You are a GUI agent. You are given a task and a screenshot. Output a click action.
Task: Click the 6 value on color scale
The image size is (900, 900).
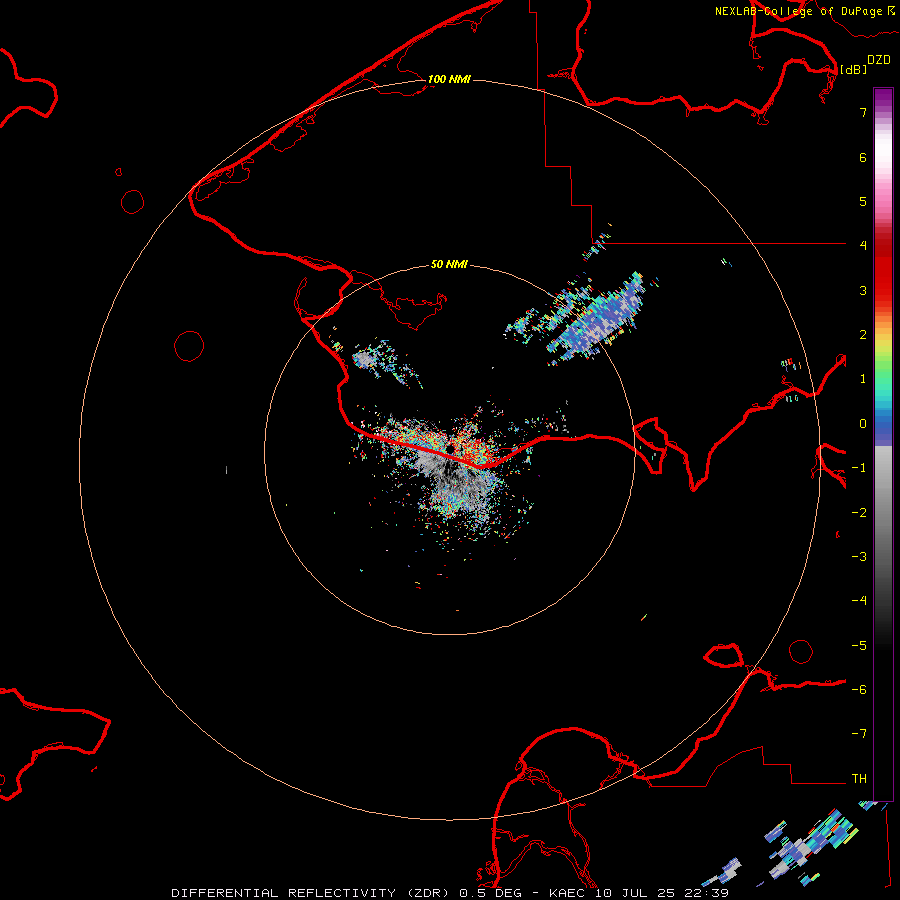click(x=863, y=157)
